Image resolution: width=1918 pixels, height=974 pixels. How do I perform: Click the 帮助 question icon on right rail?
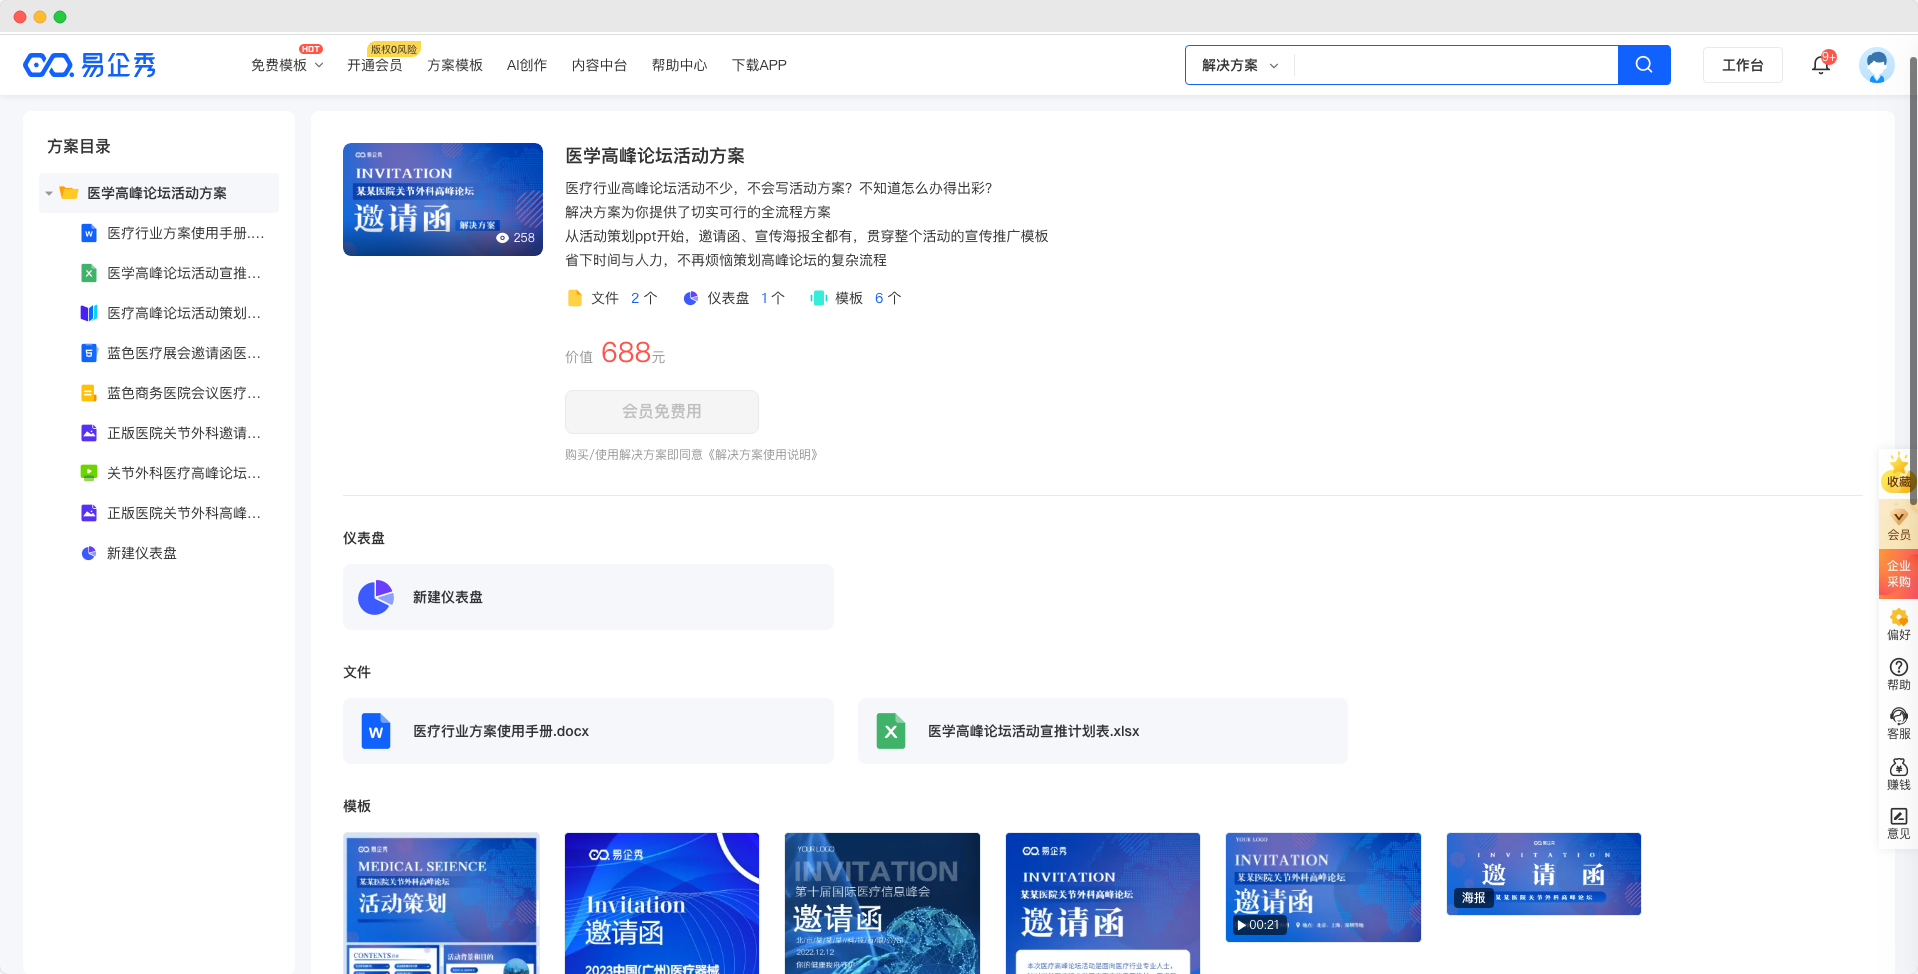tap(1898, 667)
